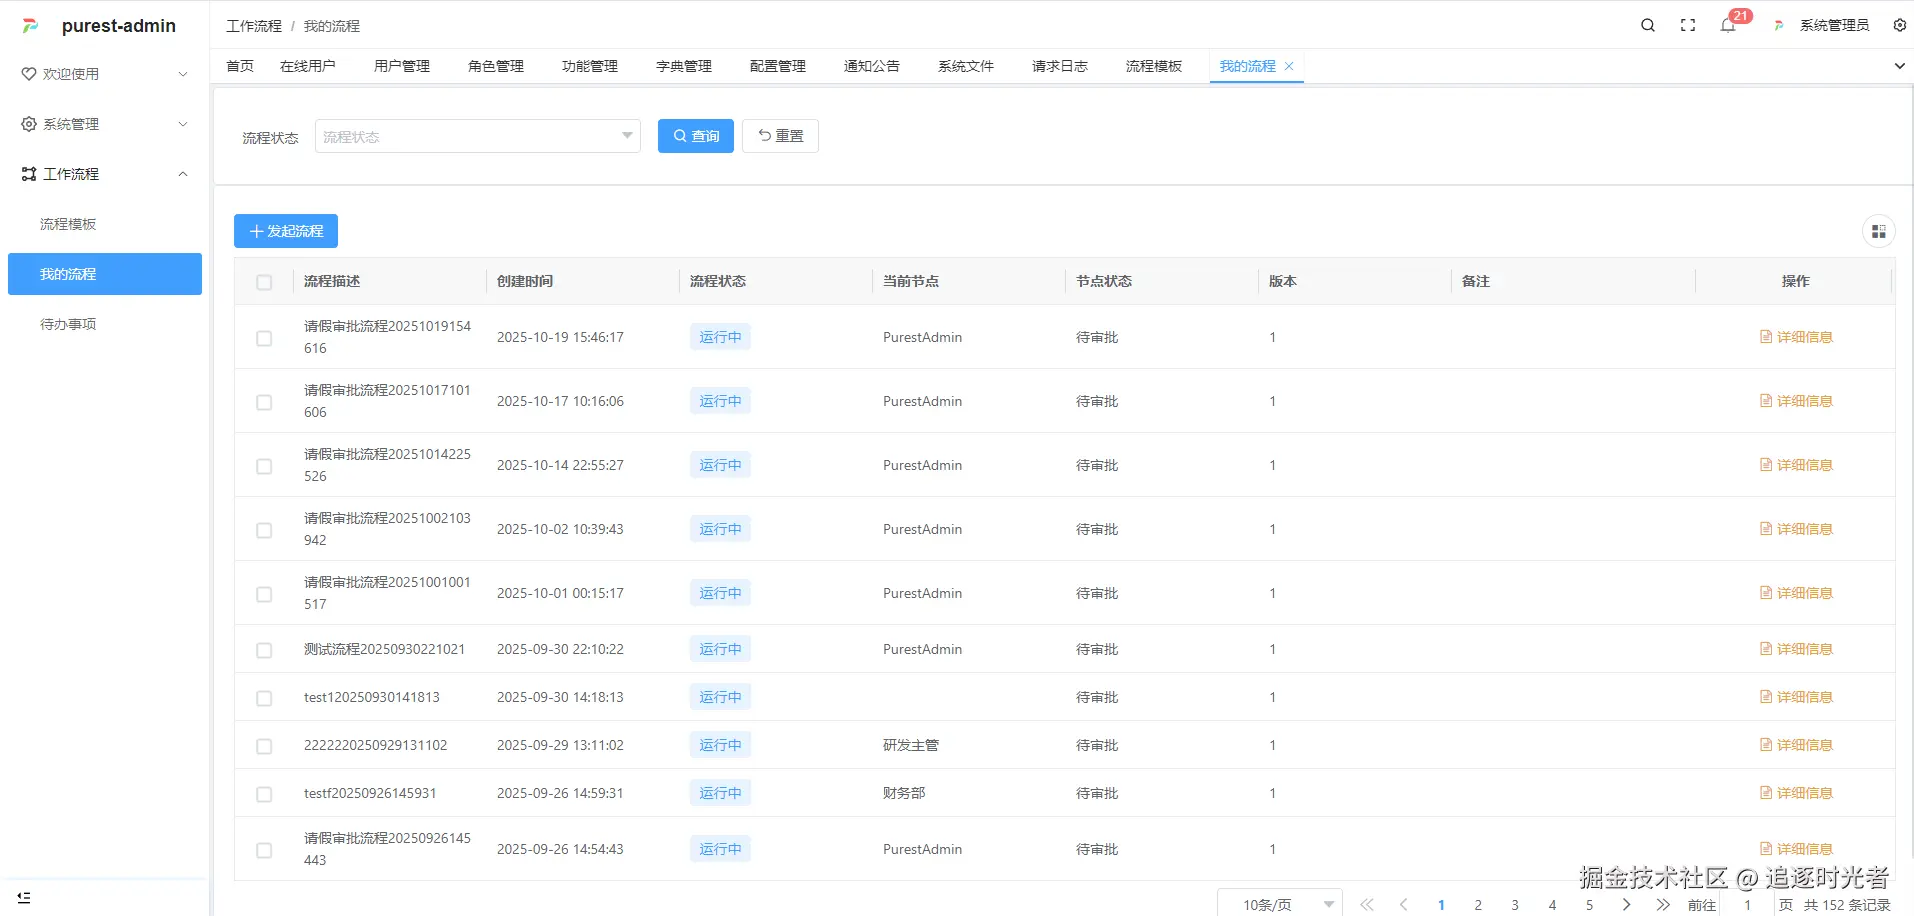This screenshot has width=1914, height=916.
Task: Check the row 请假审批流程20251019154616
Action: tap(264, 338)
